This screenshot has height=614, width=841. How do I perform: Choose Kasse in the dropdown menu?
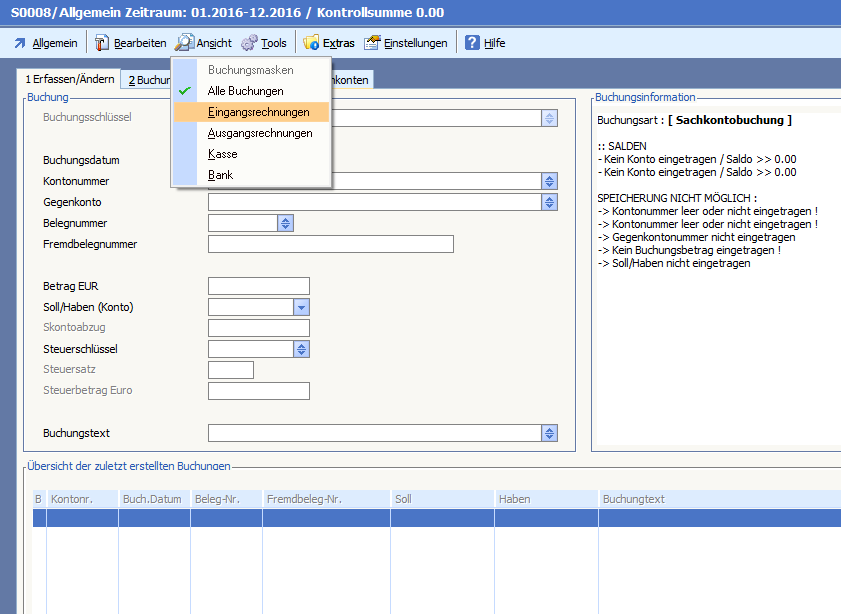222,154
